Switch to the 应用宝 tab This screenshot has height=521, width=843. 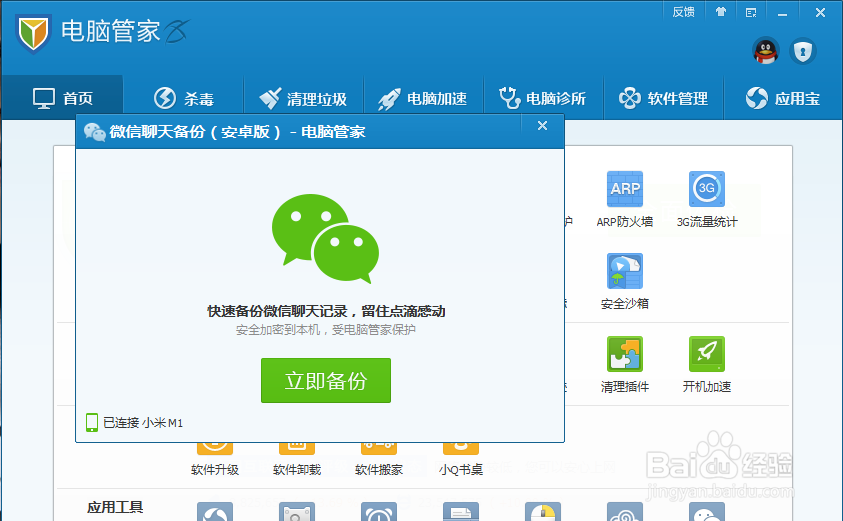click(783, 98)
